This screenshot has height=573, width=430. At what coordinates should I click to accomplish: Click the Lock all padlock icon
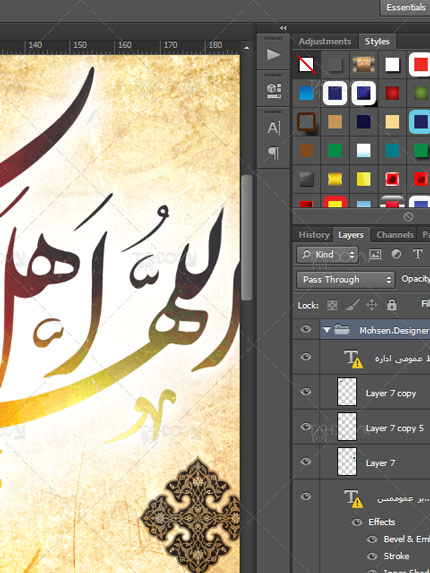[392, 305]
